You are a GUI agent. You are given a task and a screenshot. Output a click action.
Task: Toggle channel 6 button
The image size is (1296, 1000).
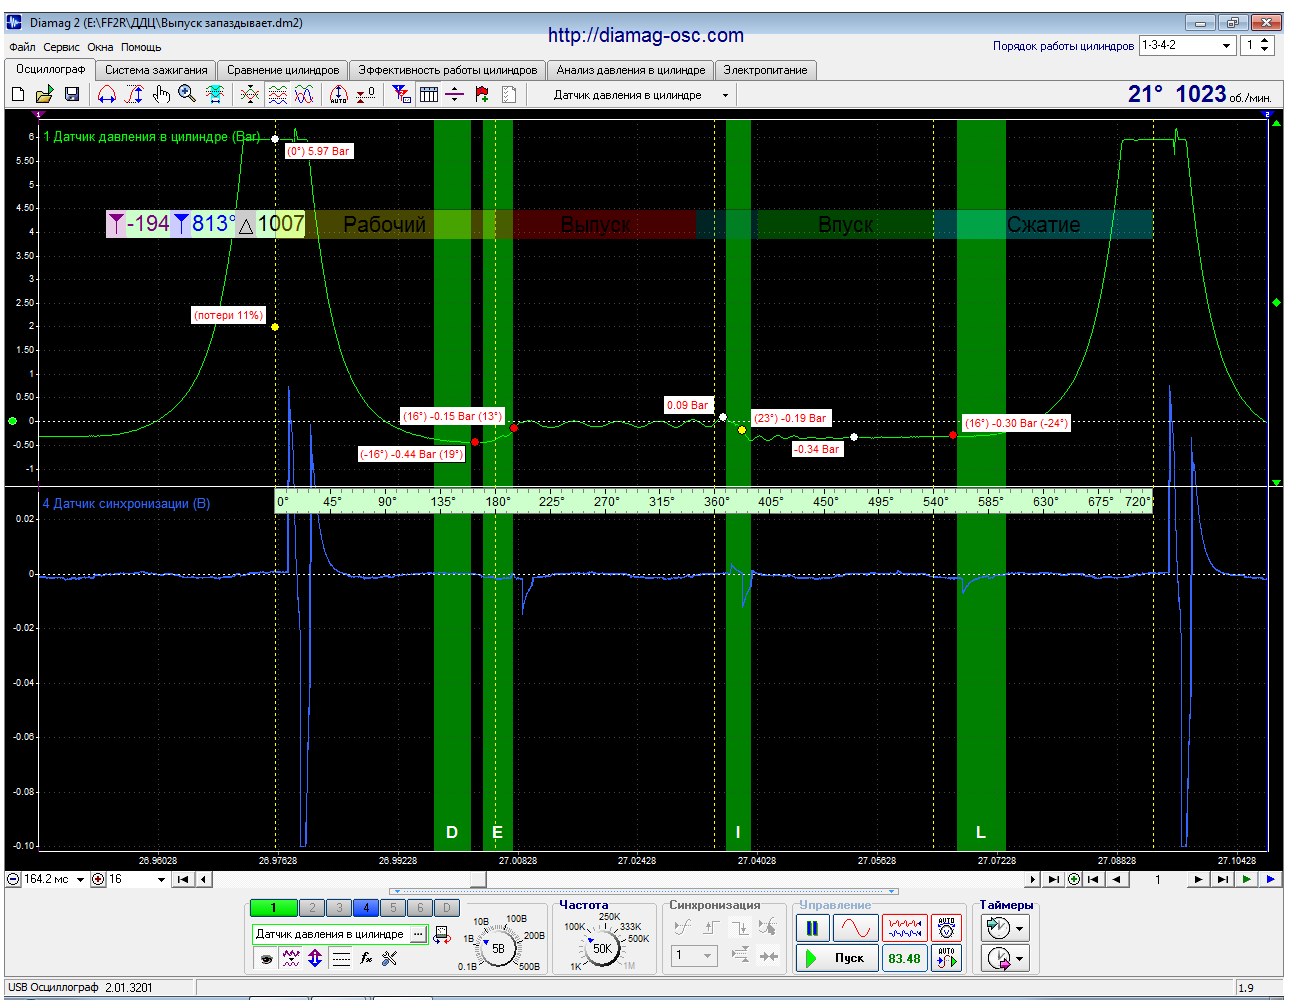420,908
